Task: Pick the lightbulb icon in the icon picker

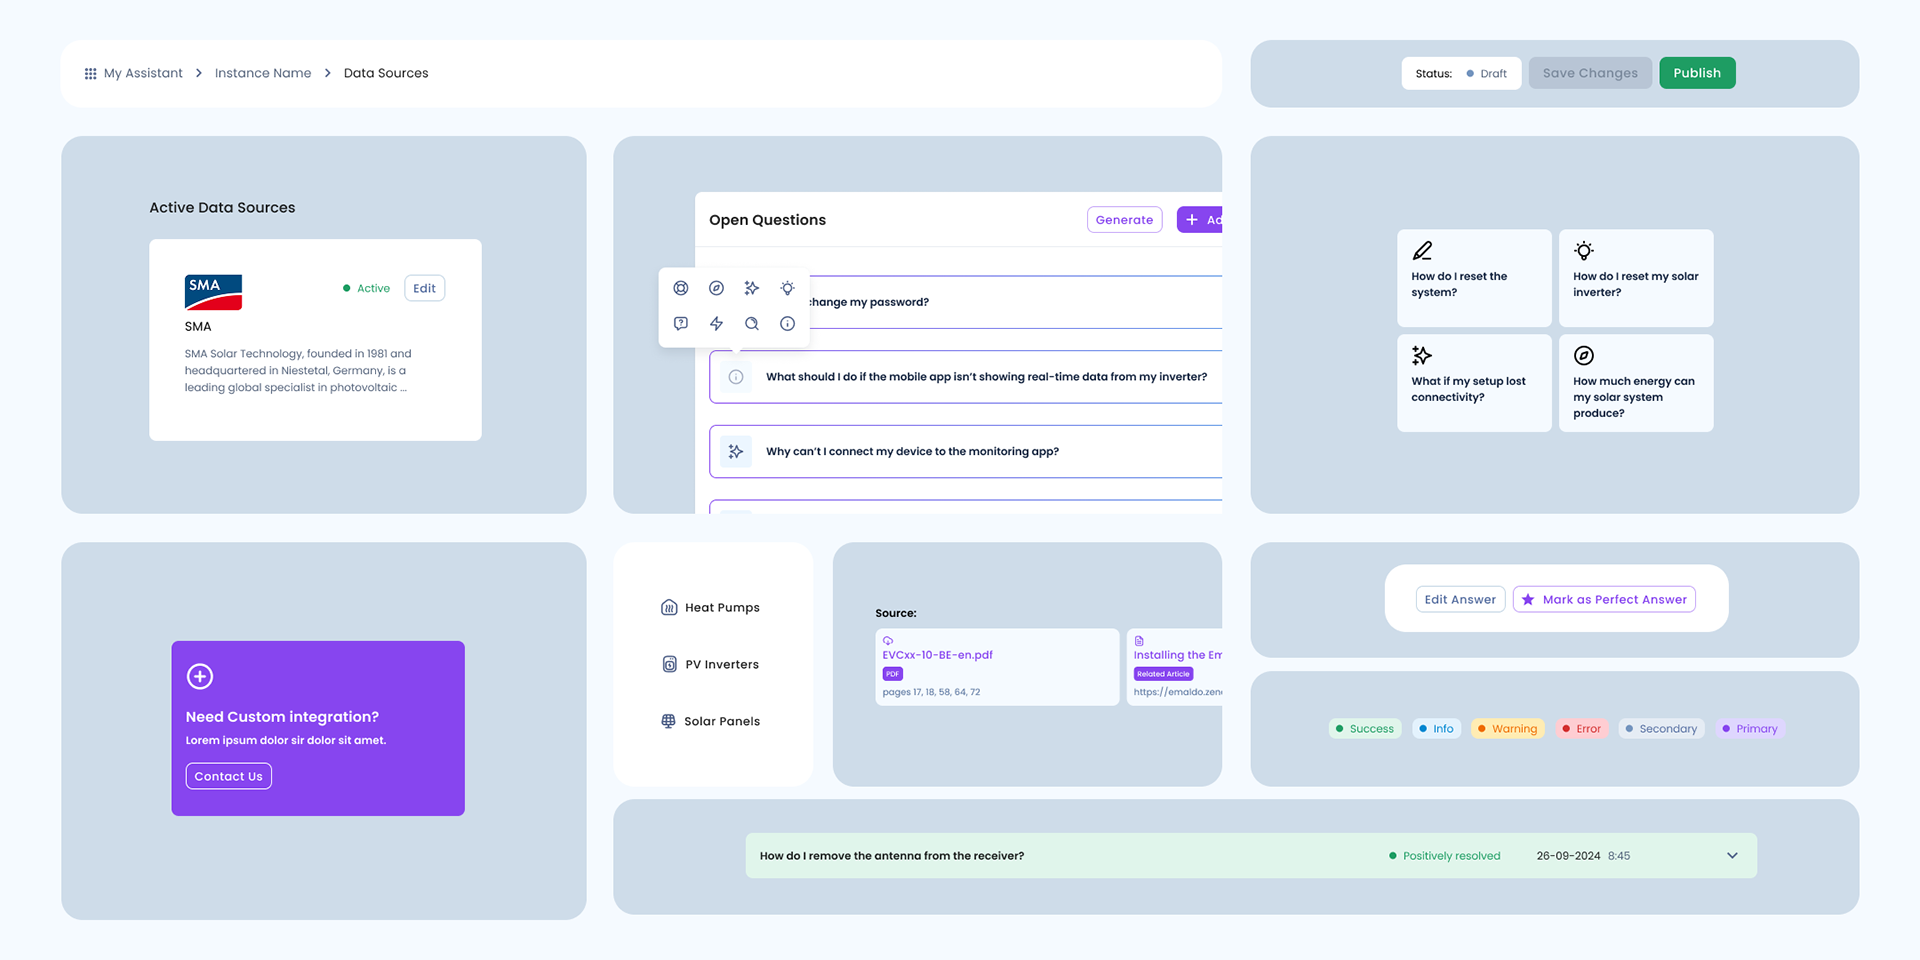Action: point(787,288)
